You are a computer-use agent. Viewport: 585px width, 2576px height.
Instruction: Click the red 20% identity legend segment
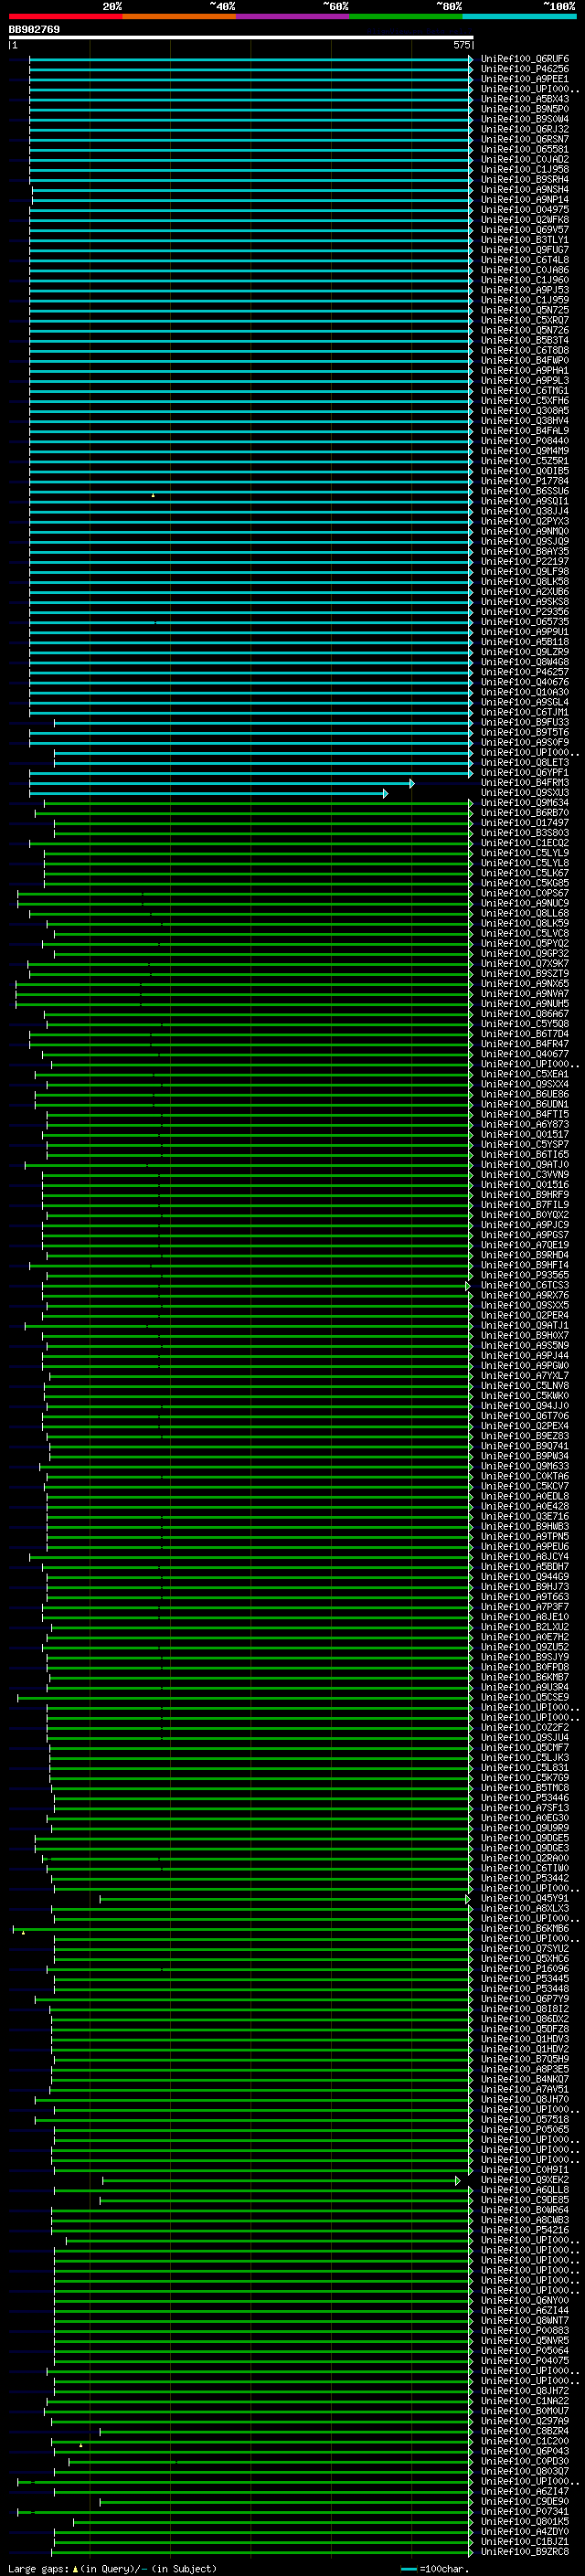[x=66, y=16]
